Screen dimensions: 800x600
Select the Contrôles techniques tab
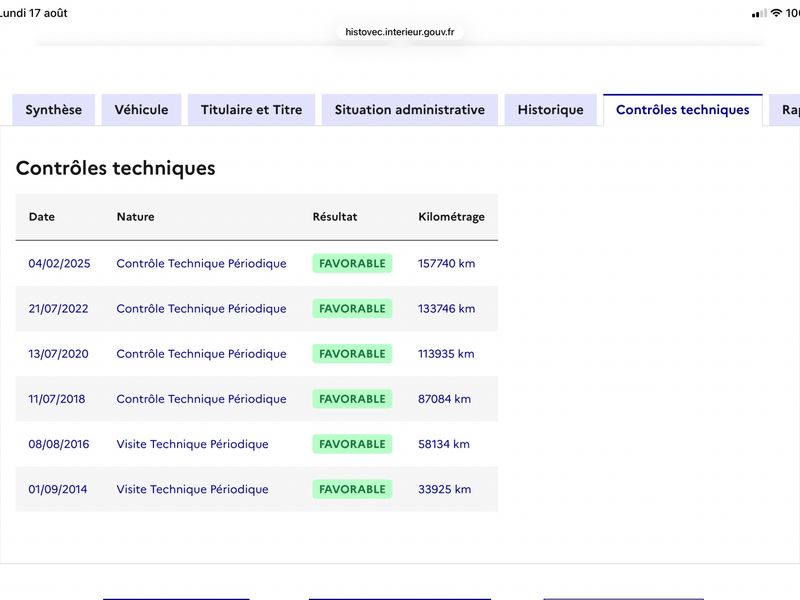[x=683, y=110]
